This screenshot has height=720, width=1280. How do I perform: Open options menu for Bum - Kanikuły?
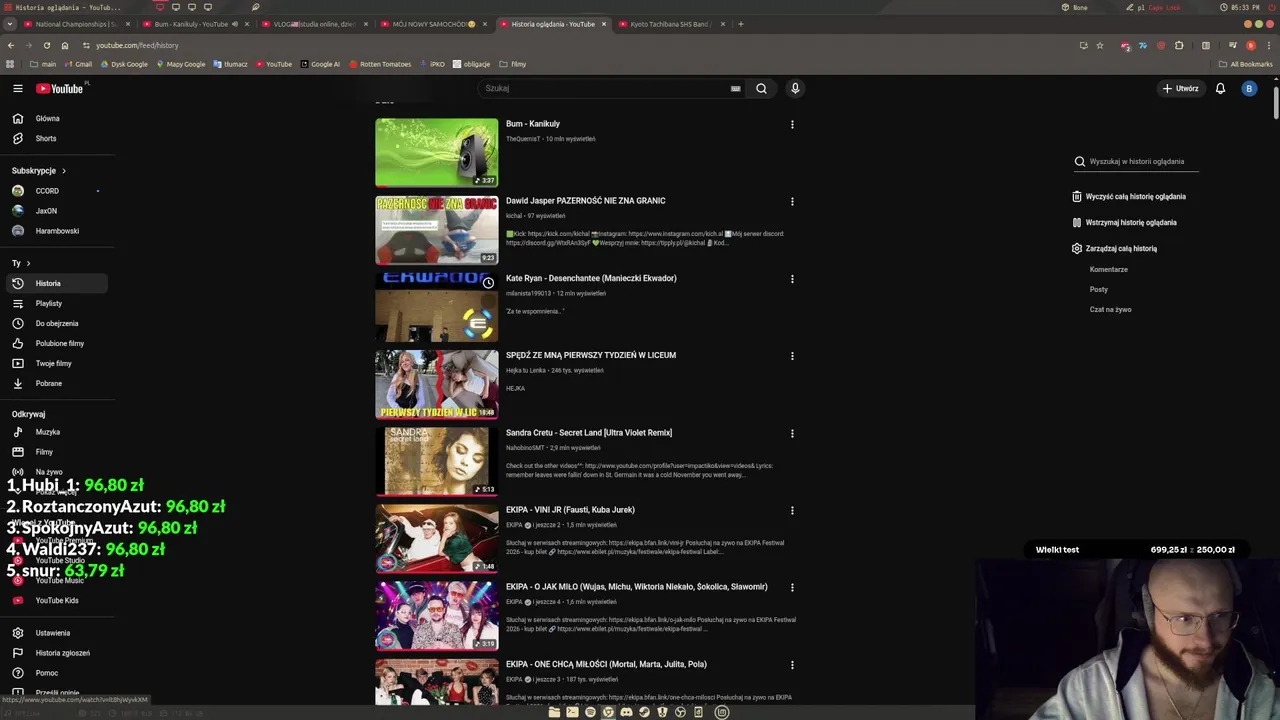[792, 125]
